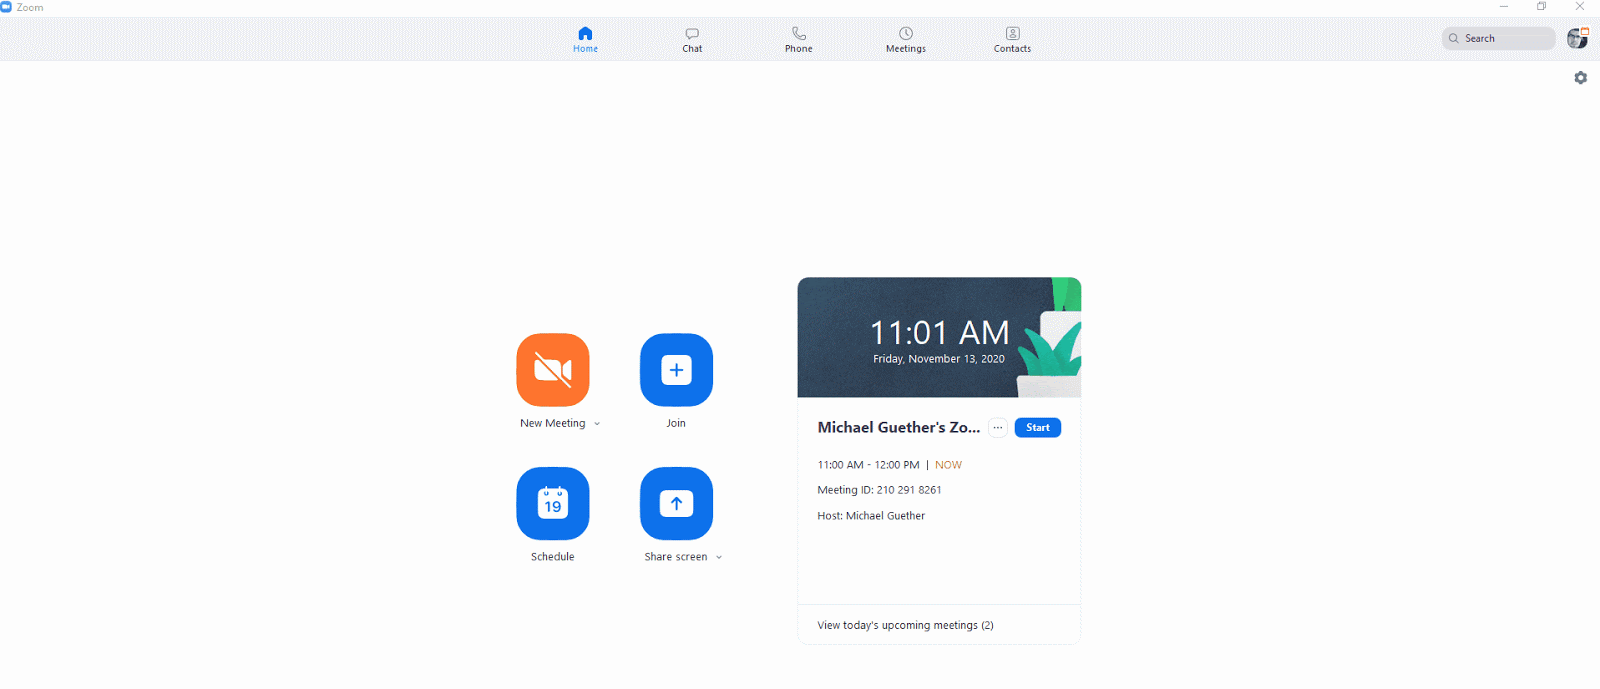This screenshot has height=689, width=1600.
Task: Open the Phone tab
Action: (798, 40)
